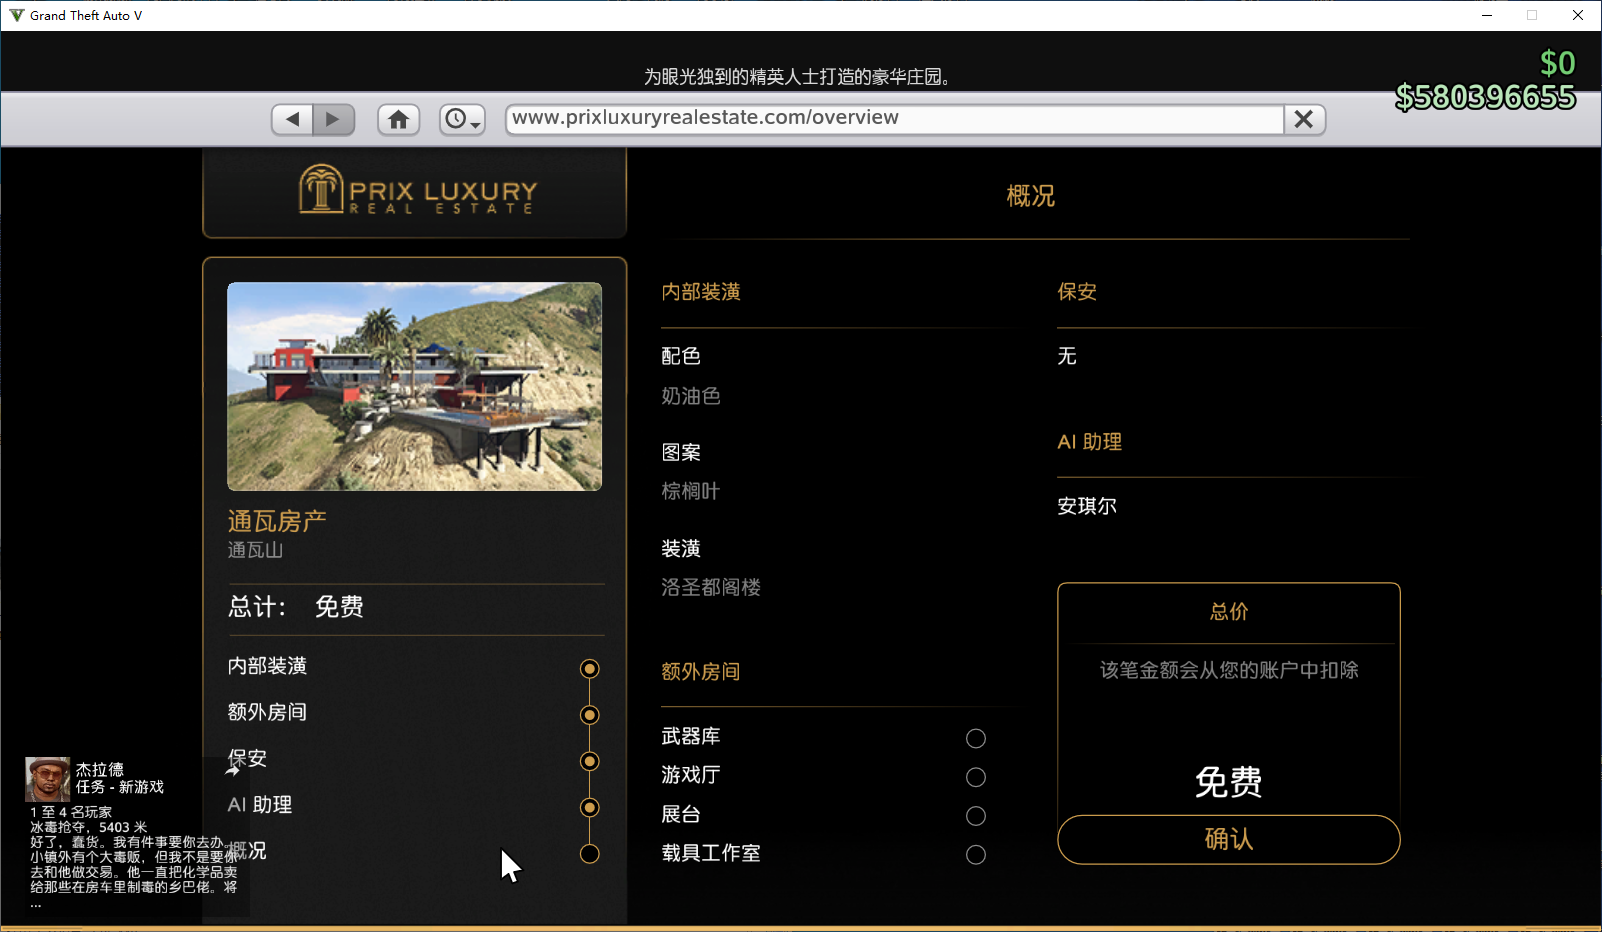Minimize the Grand Theft Auto V window
The width and height of the screenshot is (1602, 932).
1487,15
